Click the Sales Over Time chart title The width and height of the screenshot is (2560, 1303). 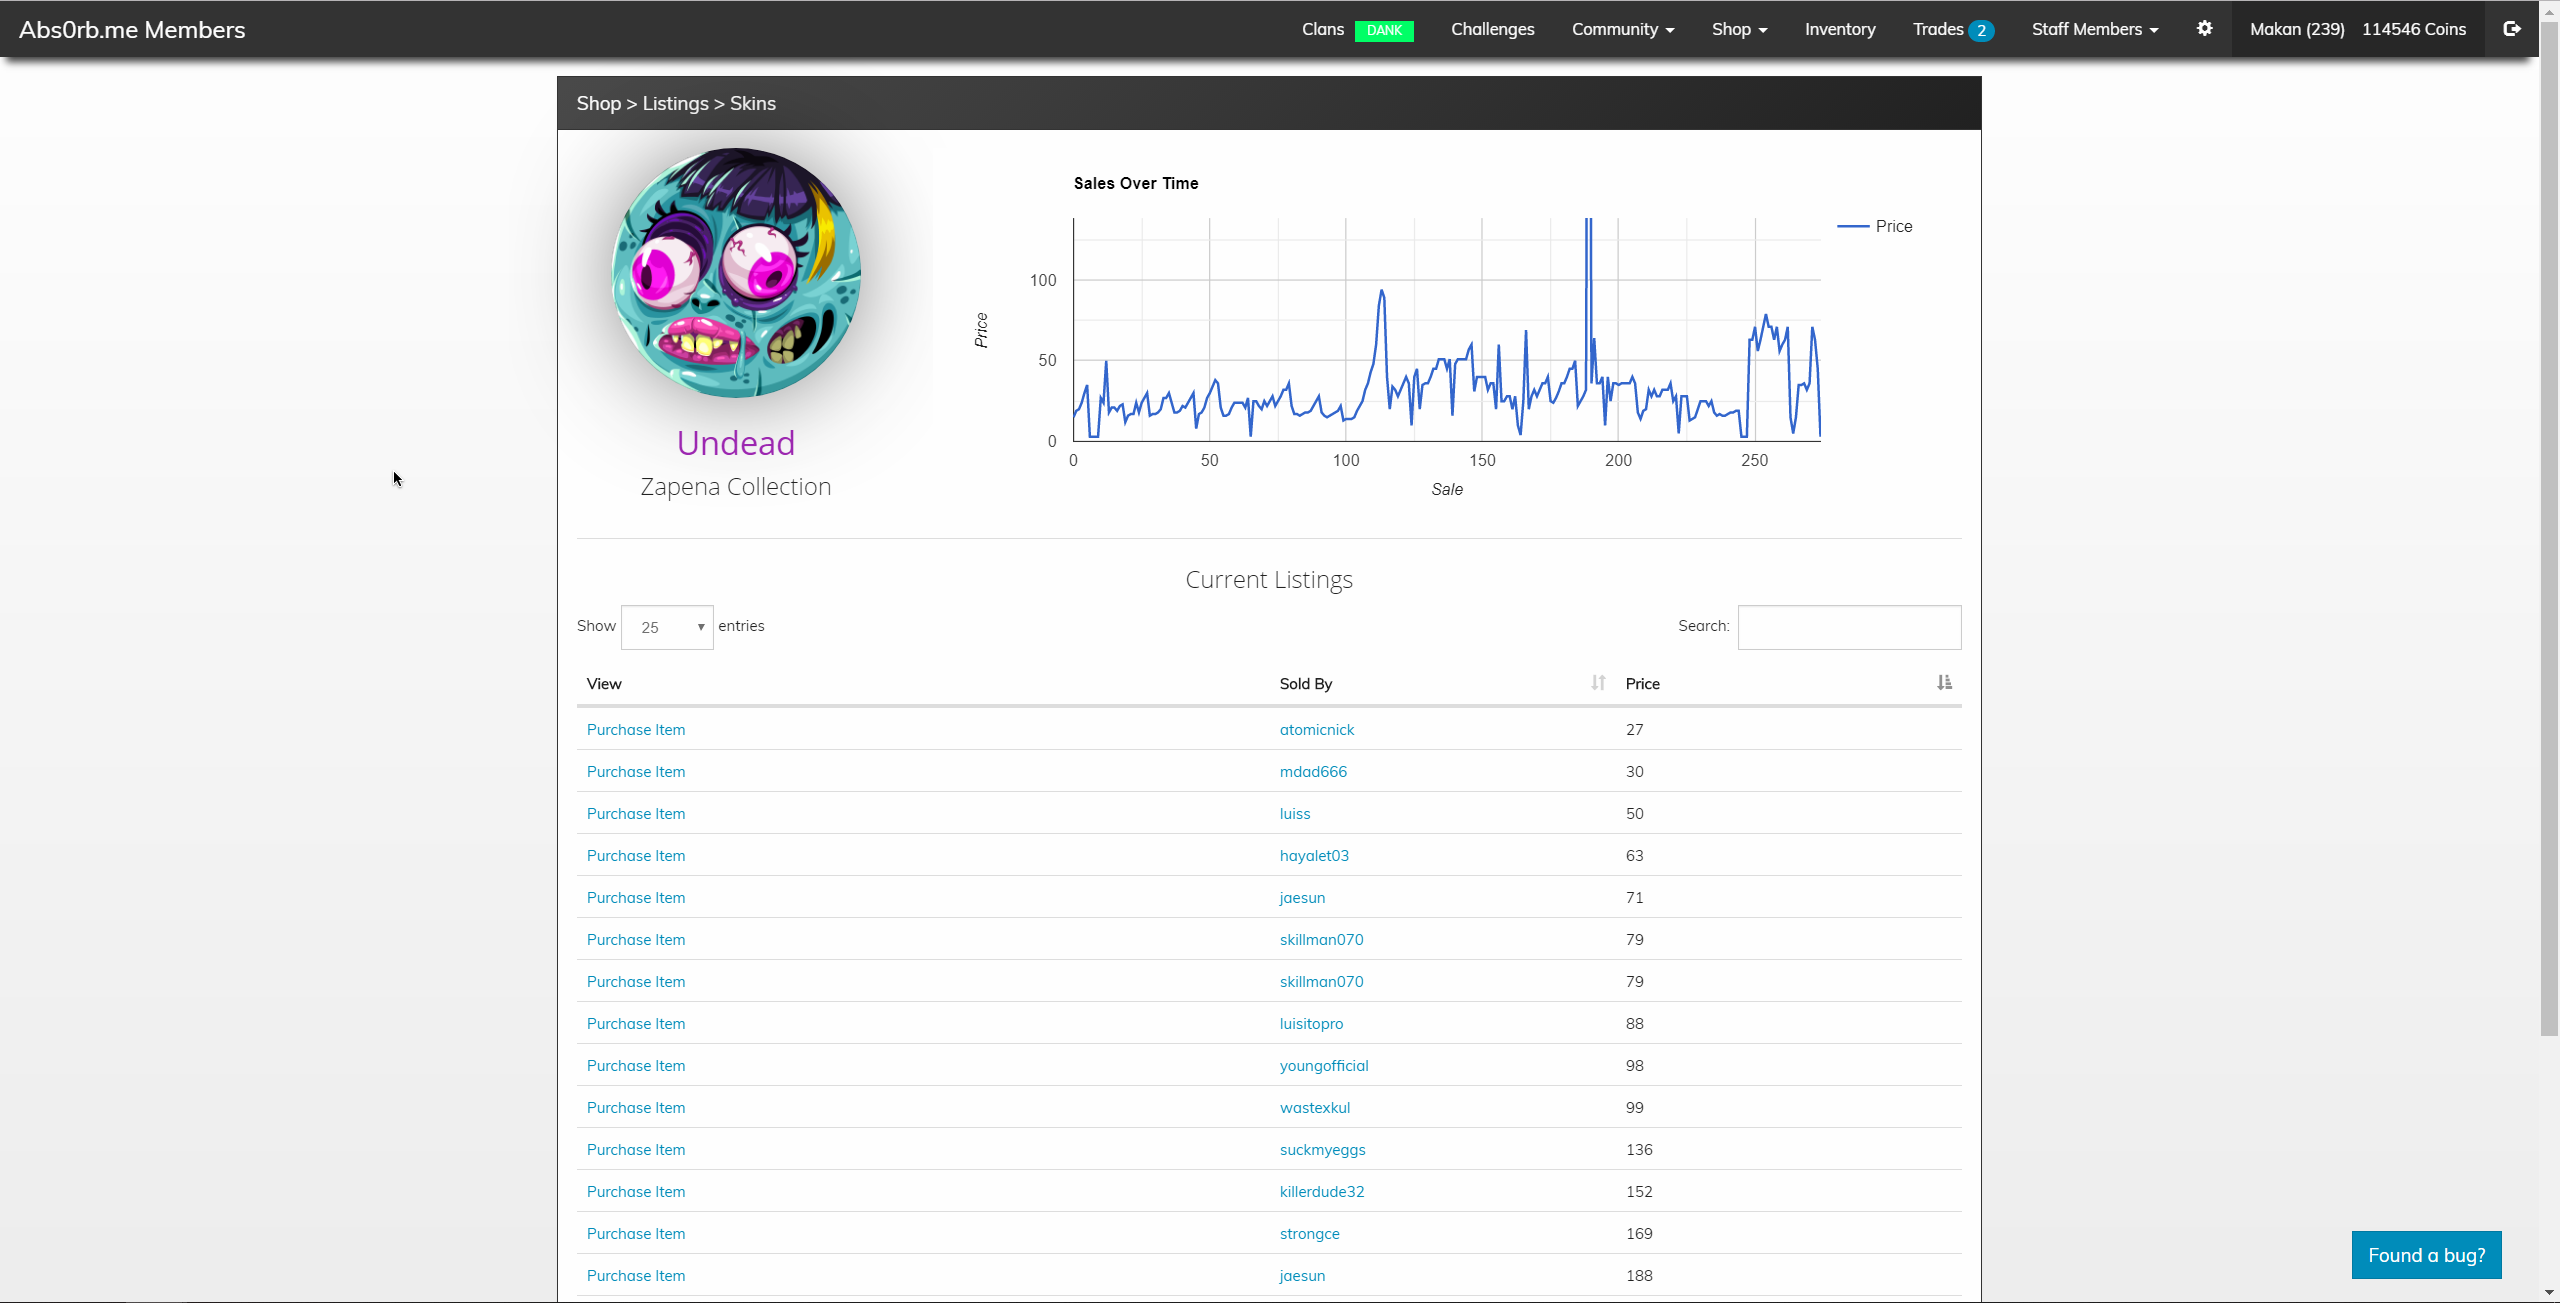(1136, 183)
